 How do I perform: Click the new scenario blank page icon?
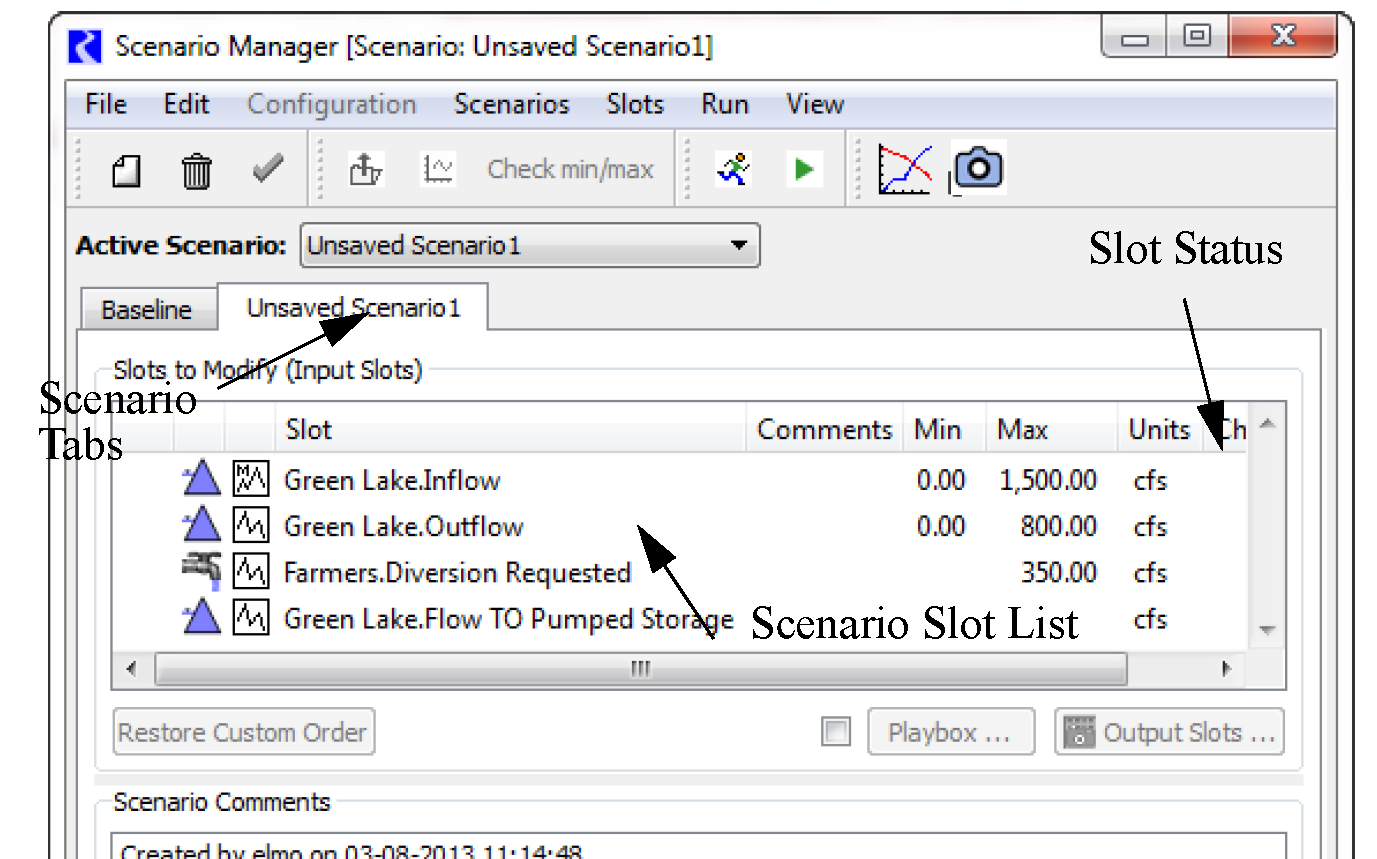coord(126,171)
